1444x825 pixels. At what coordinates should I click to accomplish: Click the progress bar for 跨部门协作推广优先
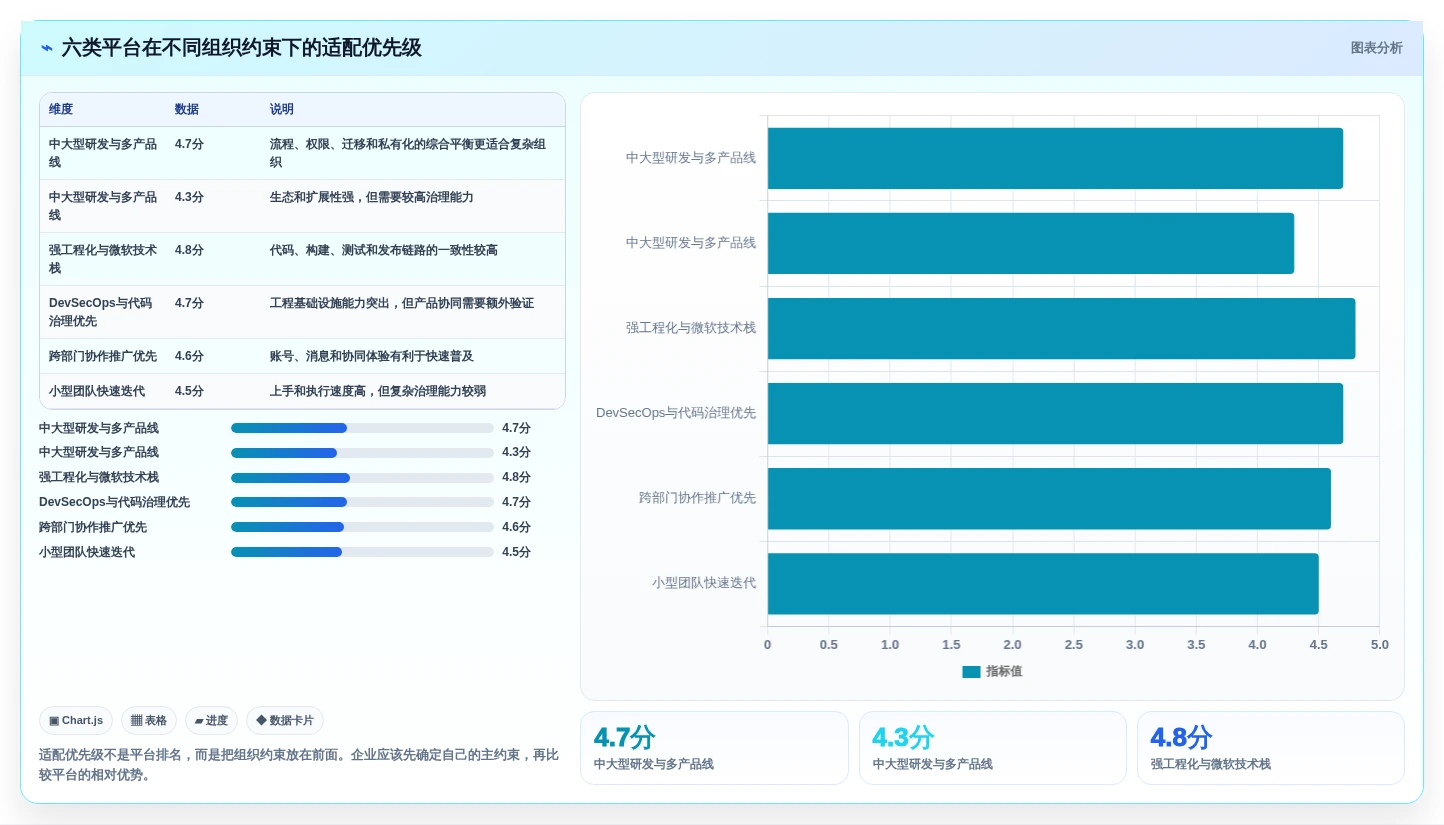[362, 527]
